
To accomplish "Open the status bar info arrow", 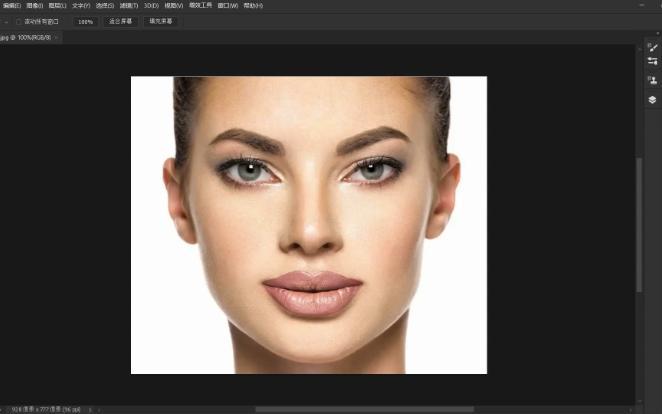I will tap(90, 409).
